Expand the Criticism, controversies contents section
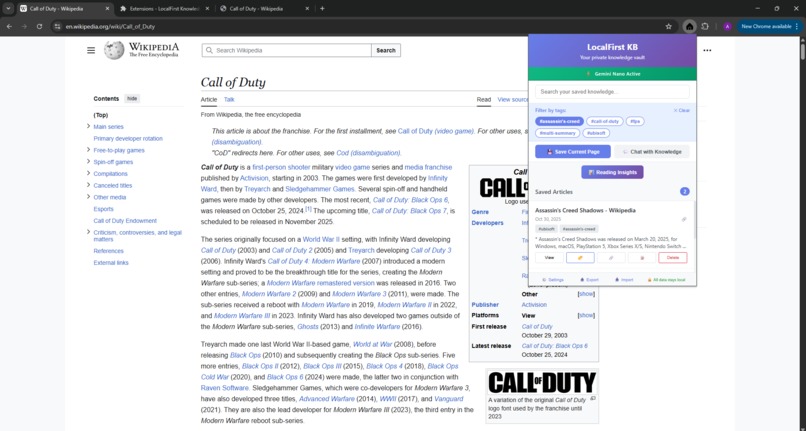The width and height of the screenshot is (806, 431). click(88, 232)
